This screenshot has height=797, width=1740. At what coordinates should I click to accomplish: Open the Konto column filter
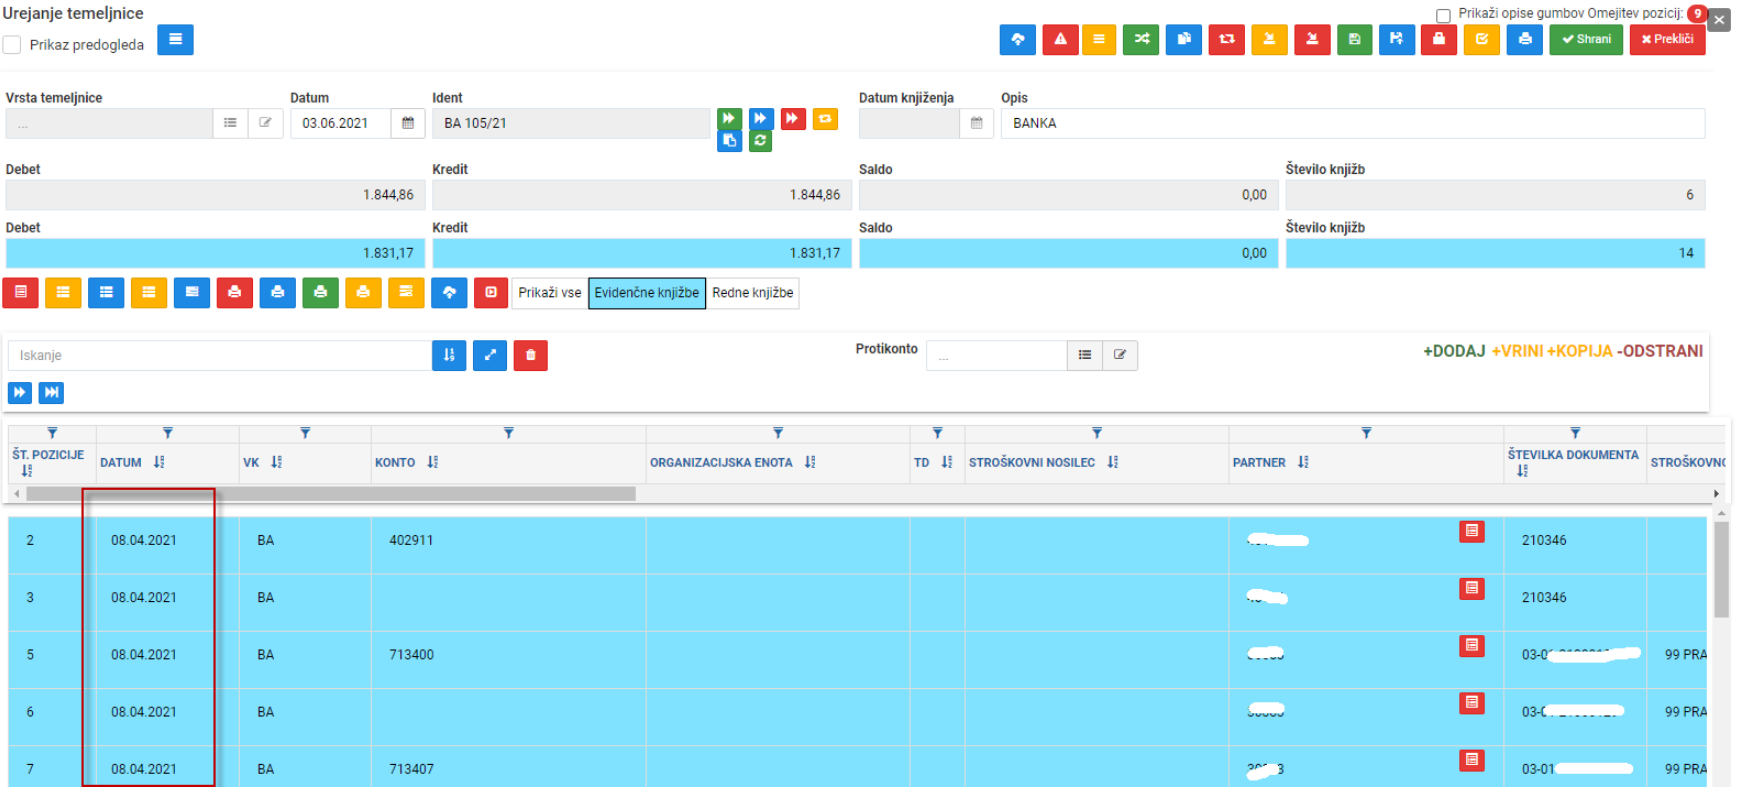[509, 433]
